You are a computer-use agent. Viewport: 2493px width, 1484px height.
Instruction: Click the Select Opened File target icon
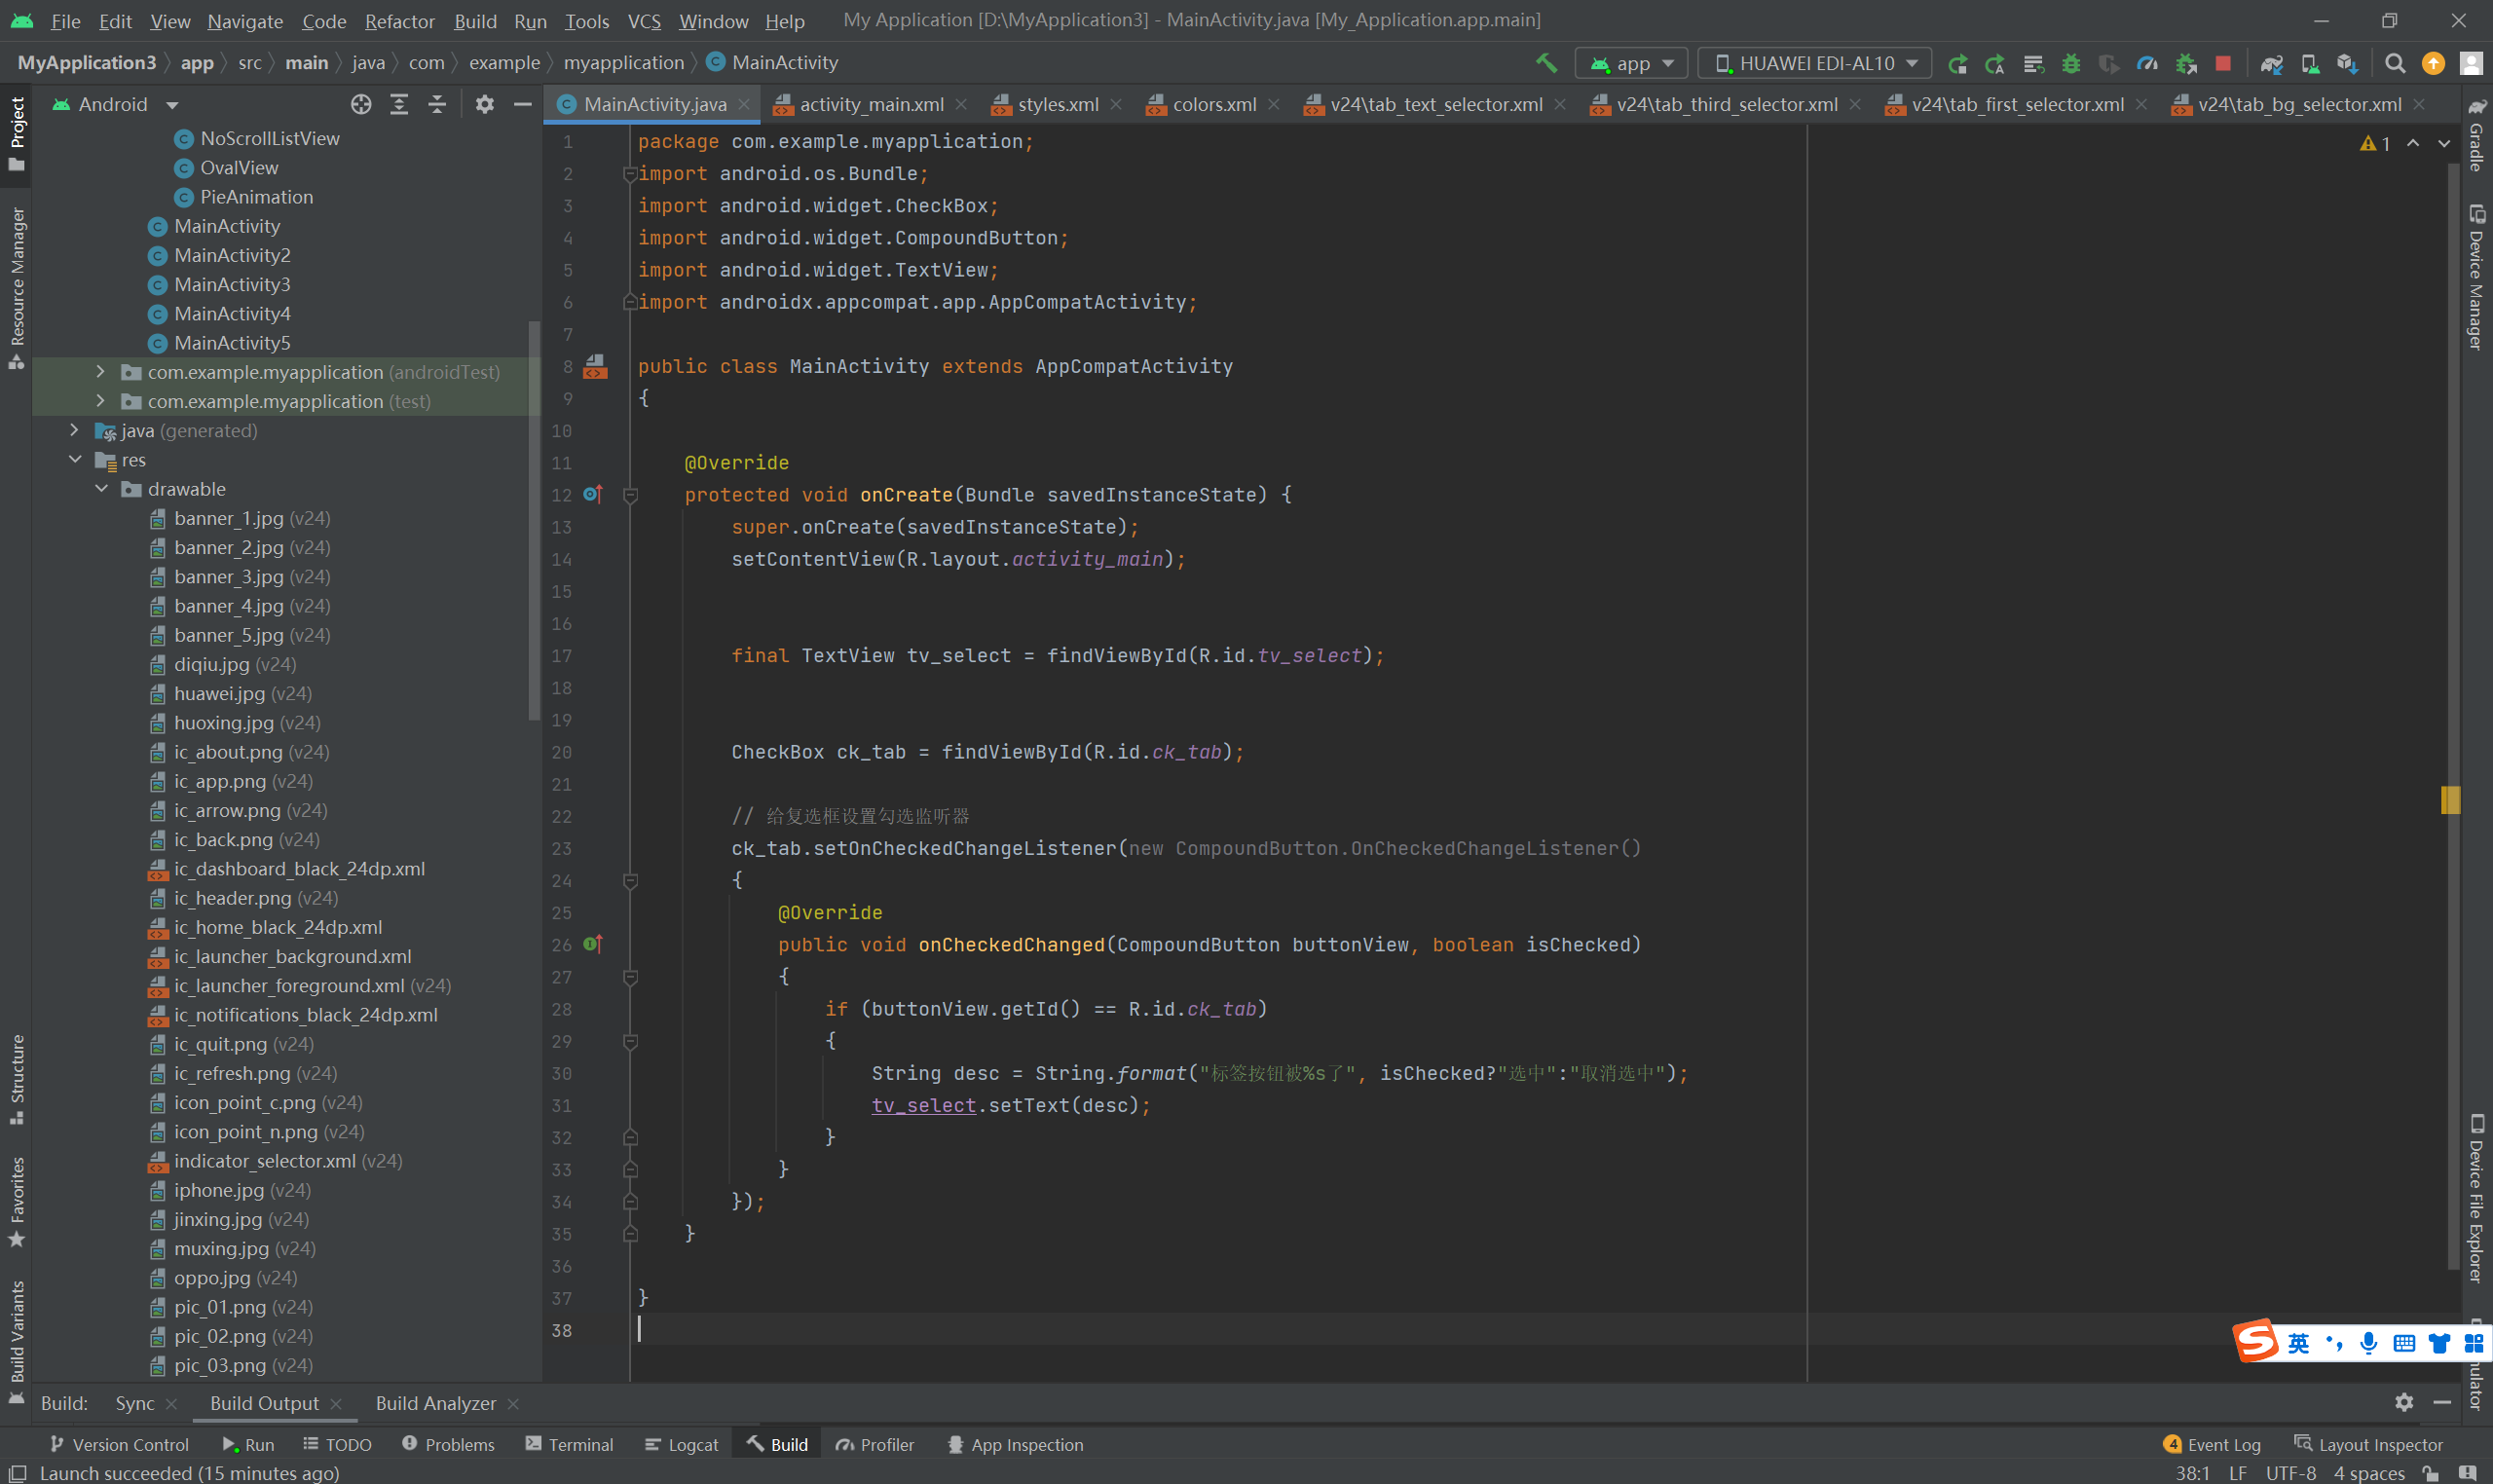pyautogui.click(x=361, y=104)
